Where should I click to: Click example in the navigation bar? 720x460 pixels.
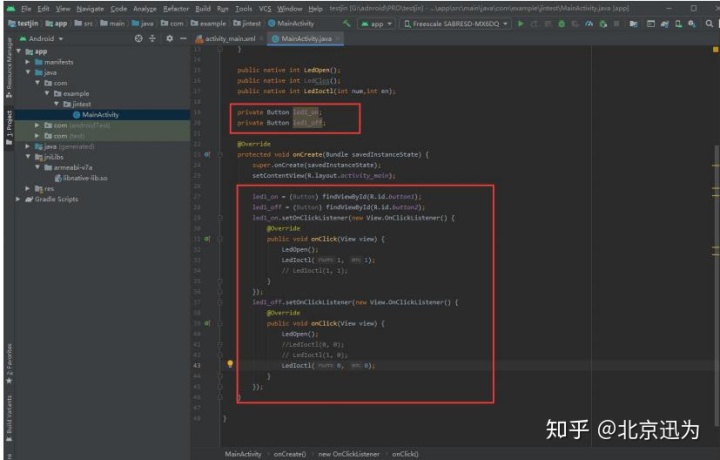click(208, 23)
